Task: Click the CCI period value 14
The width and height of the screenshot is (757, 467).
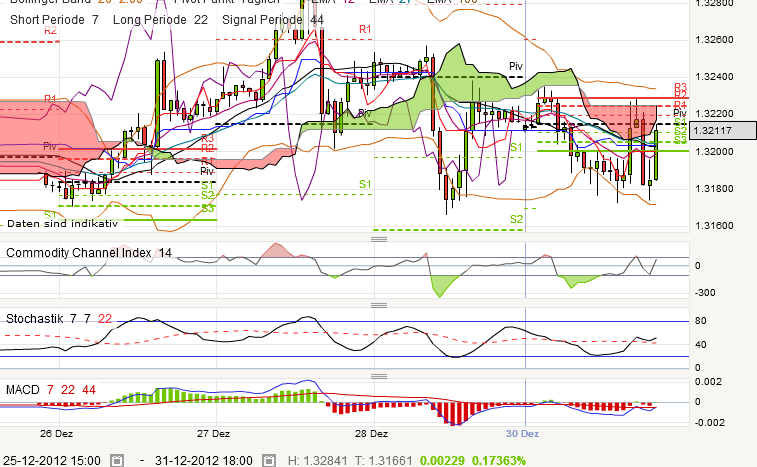Action: coord(166,254)
